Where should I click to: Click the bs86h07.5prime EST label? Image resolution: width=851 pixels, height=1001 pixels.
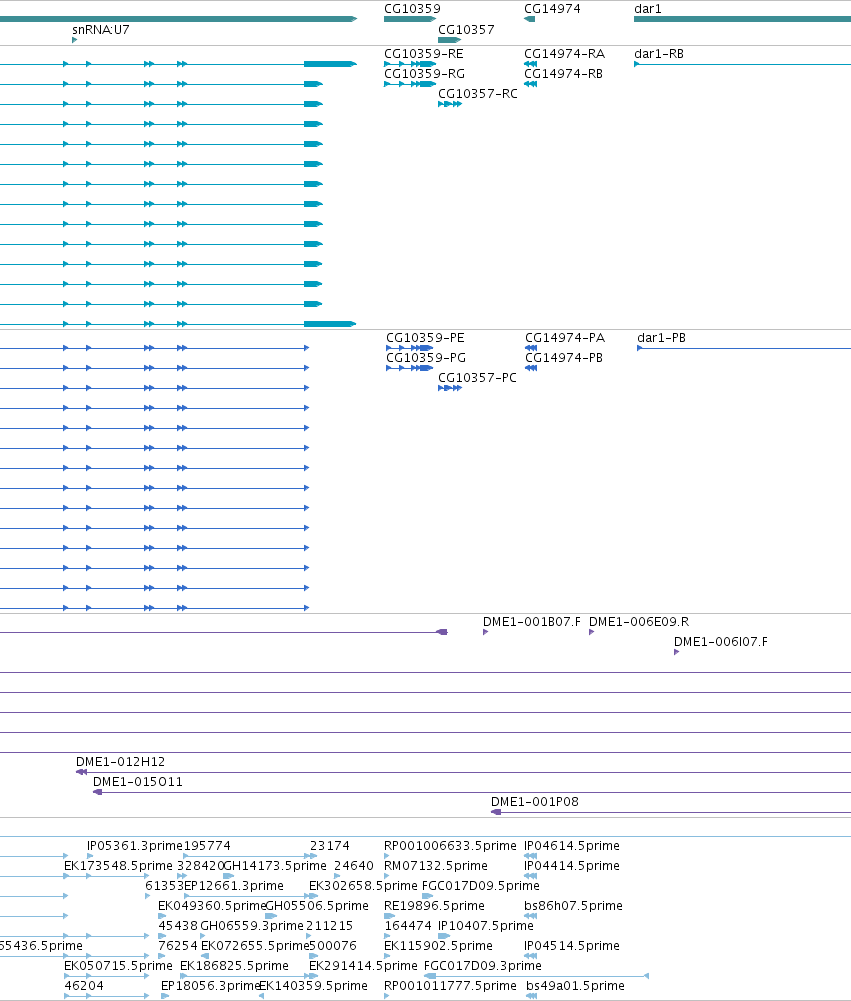(573, 906)
